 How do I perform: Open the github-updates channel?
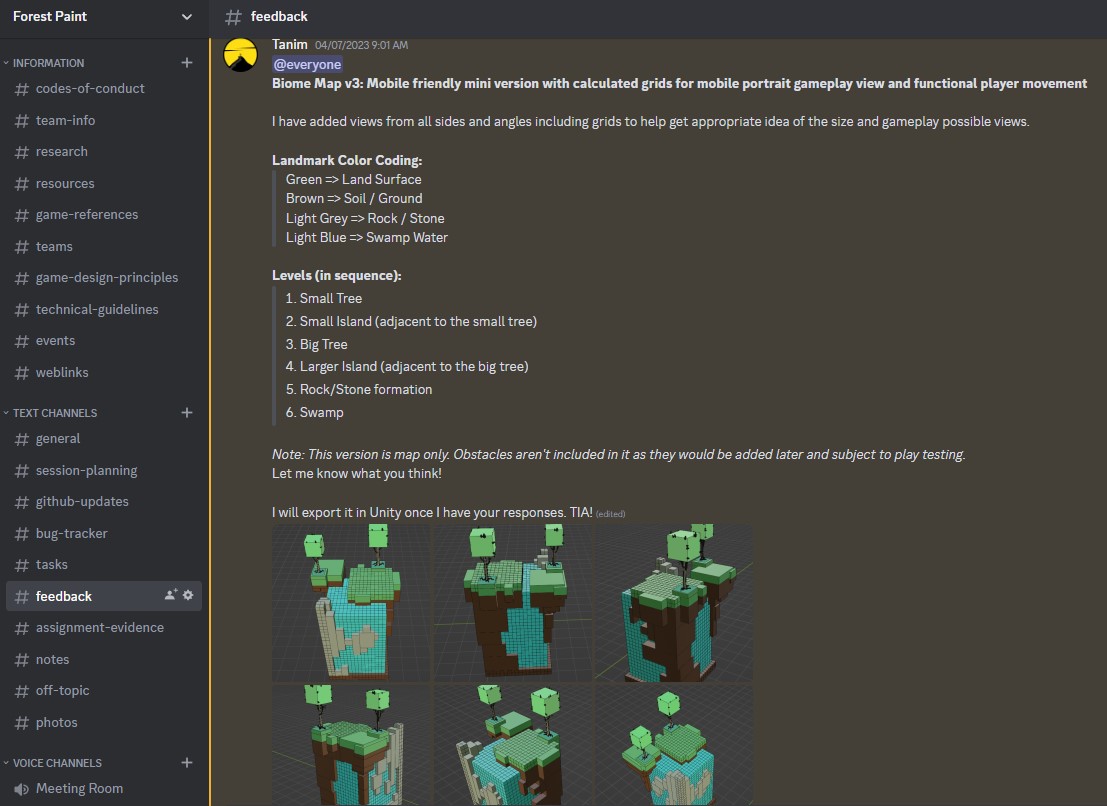pos(104,502)
